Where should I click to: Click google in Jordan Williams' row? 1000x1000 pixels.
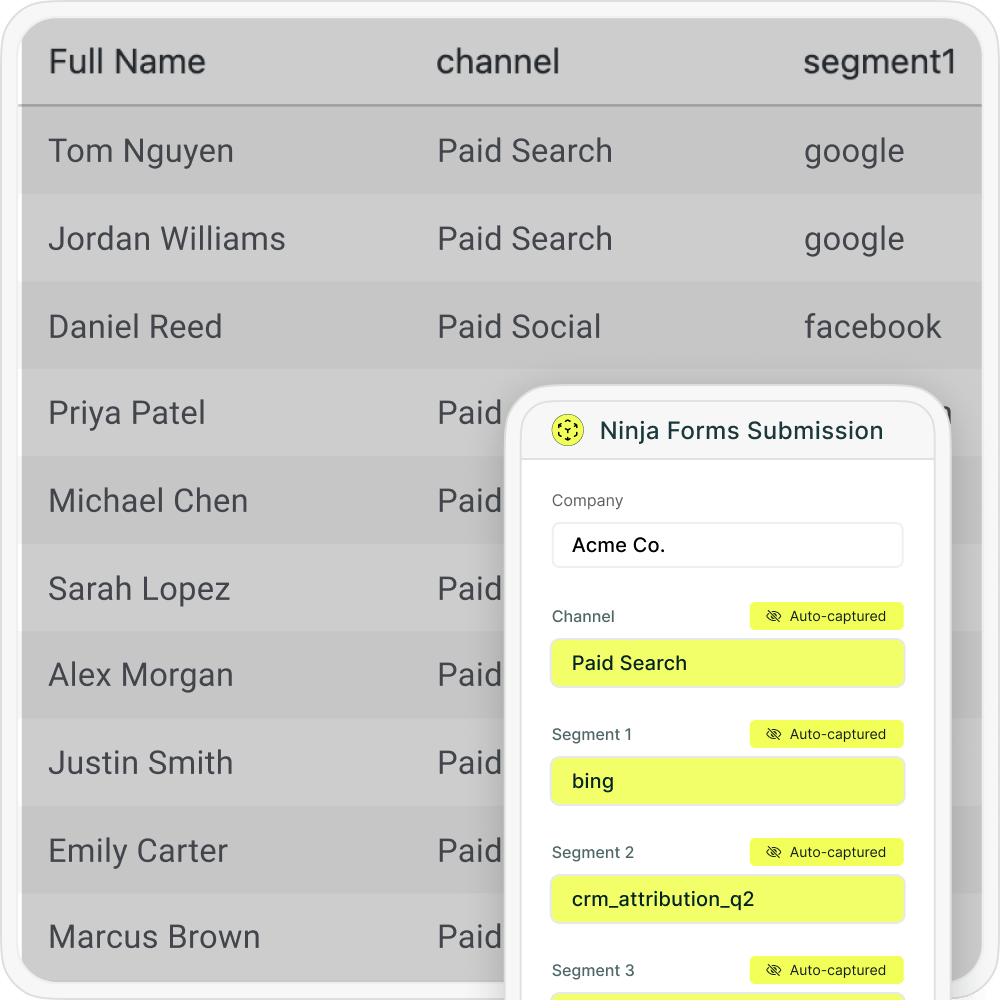point(854,240)
